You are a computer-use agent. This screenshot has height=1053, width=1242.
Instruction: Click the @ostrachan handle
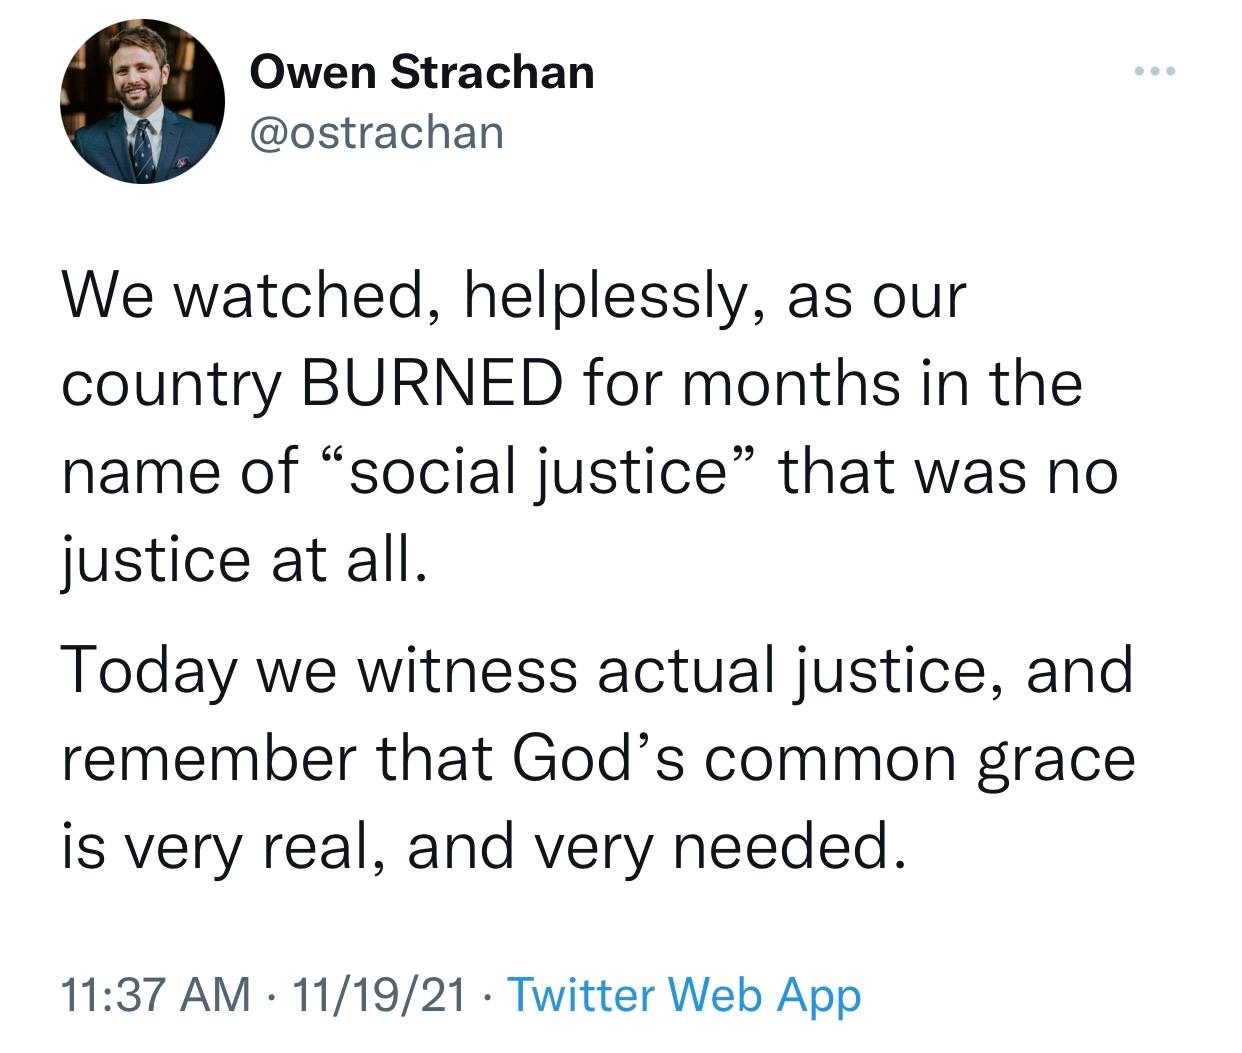[x=376, y=131]
